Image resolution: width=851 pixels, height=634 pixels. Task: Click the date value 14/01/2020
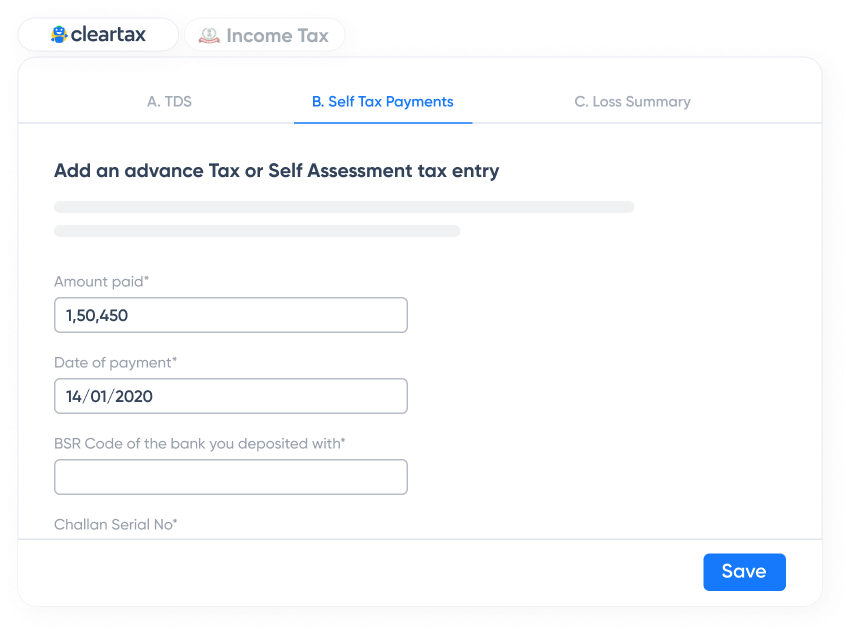103,396
